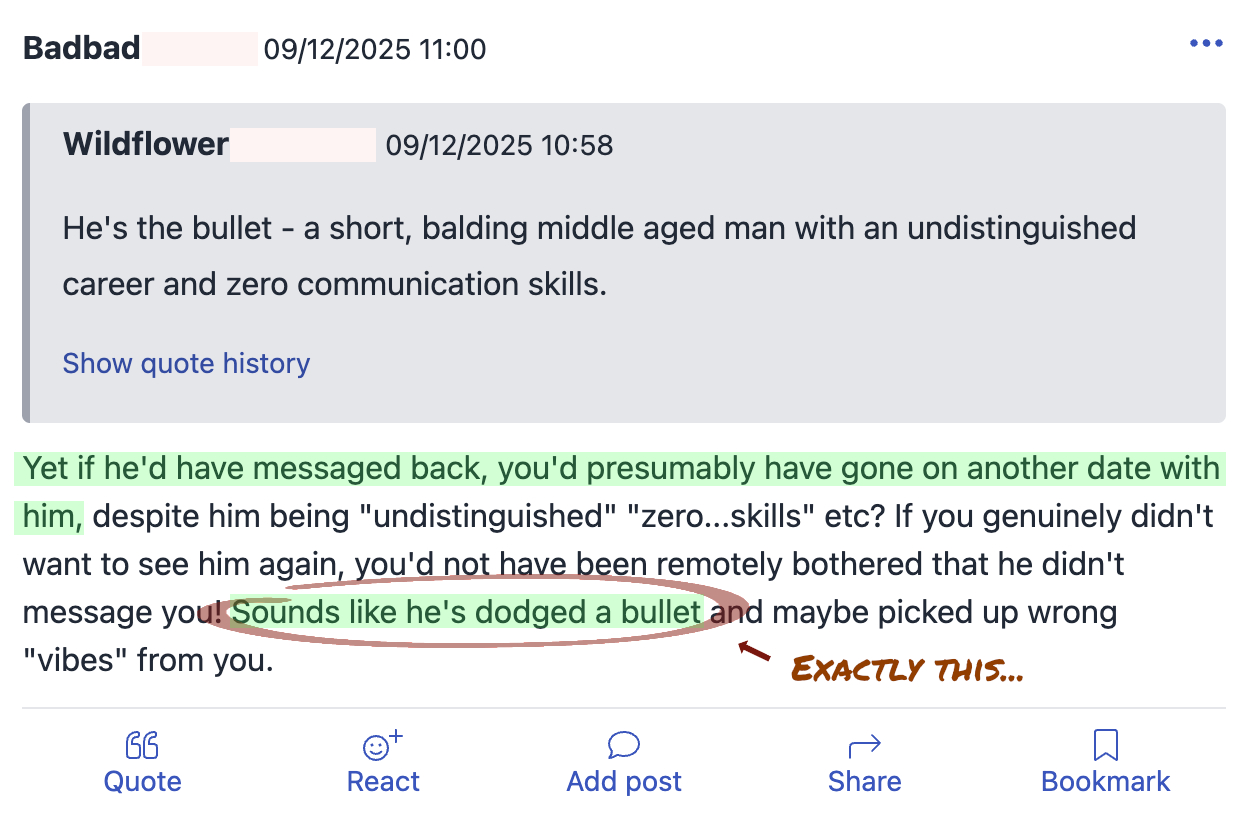Select the Share action label
This screenshot has width=1252, height=814.
864,782
